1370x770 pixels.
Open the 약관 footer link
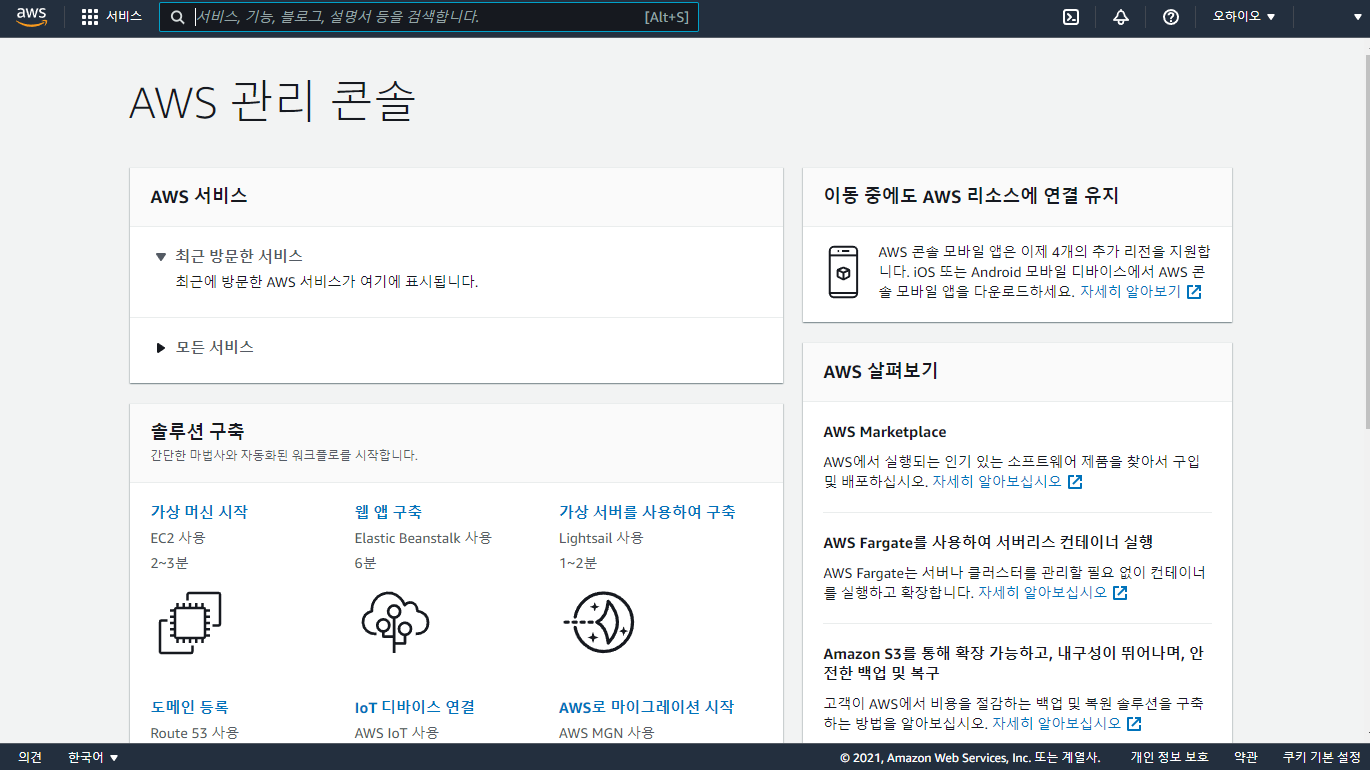tap(1246, 758)
